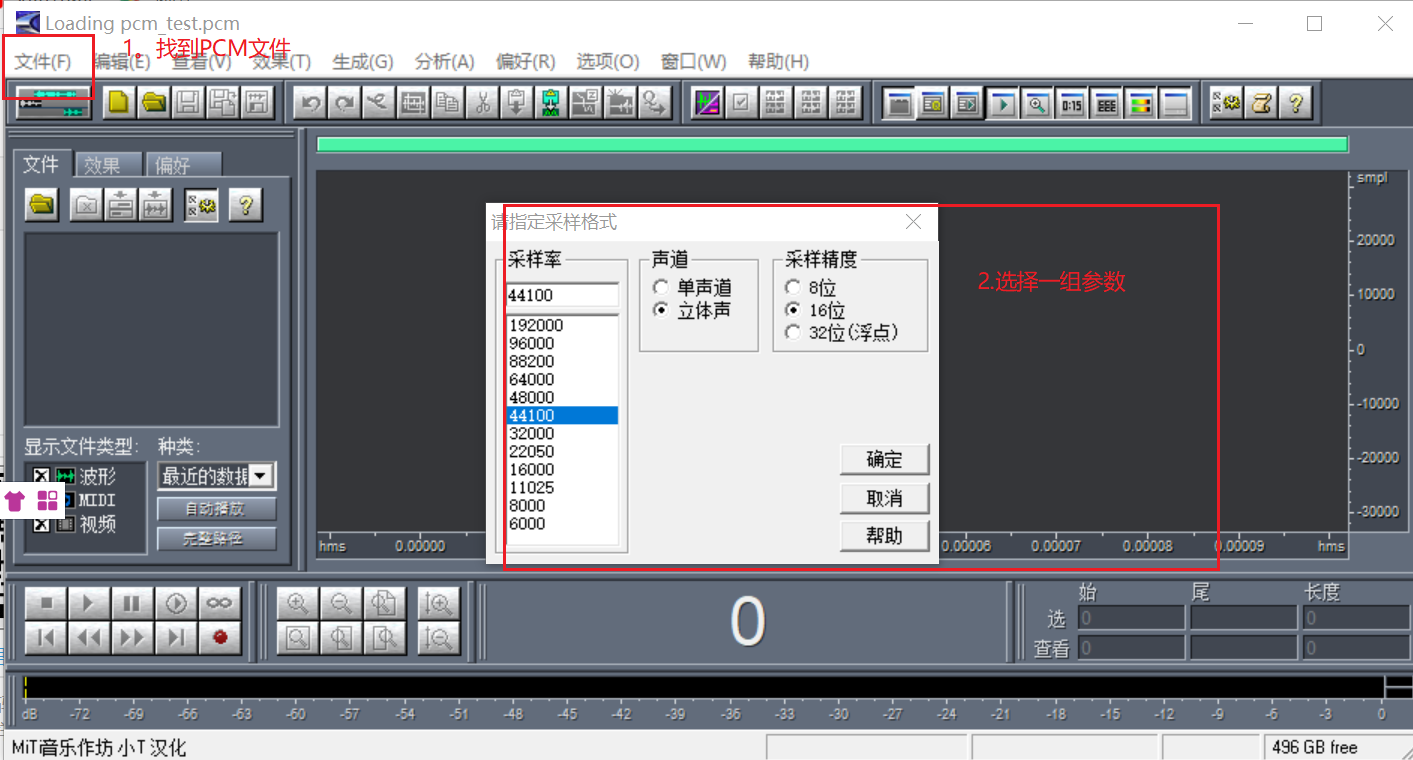Screen dimensions: 1413x760
Task: Select the magnifier zoom icon in the transport area
Action: (296, 602)
